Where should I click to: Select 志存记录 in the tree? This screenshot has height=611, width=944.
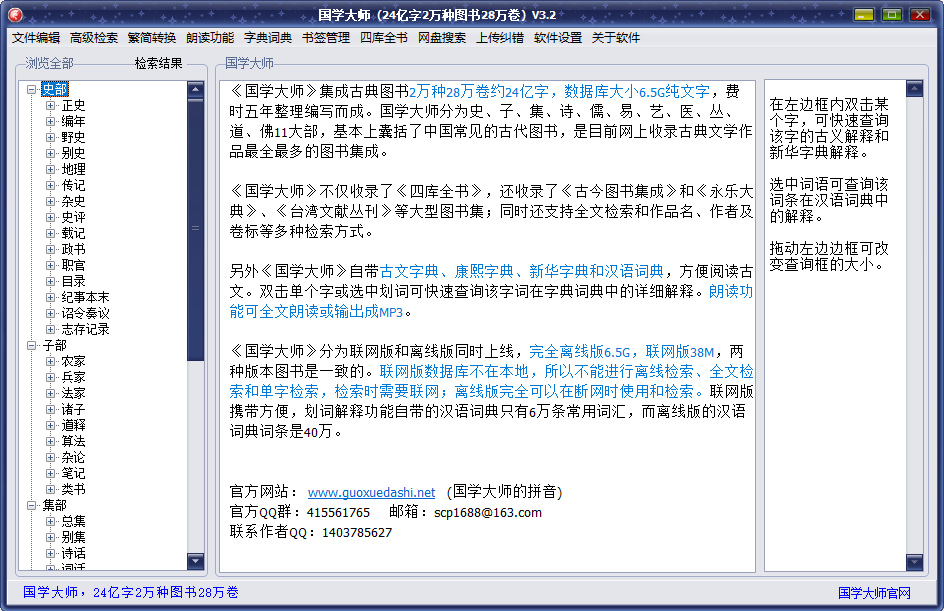click(85, 329)
